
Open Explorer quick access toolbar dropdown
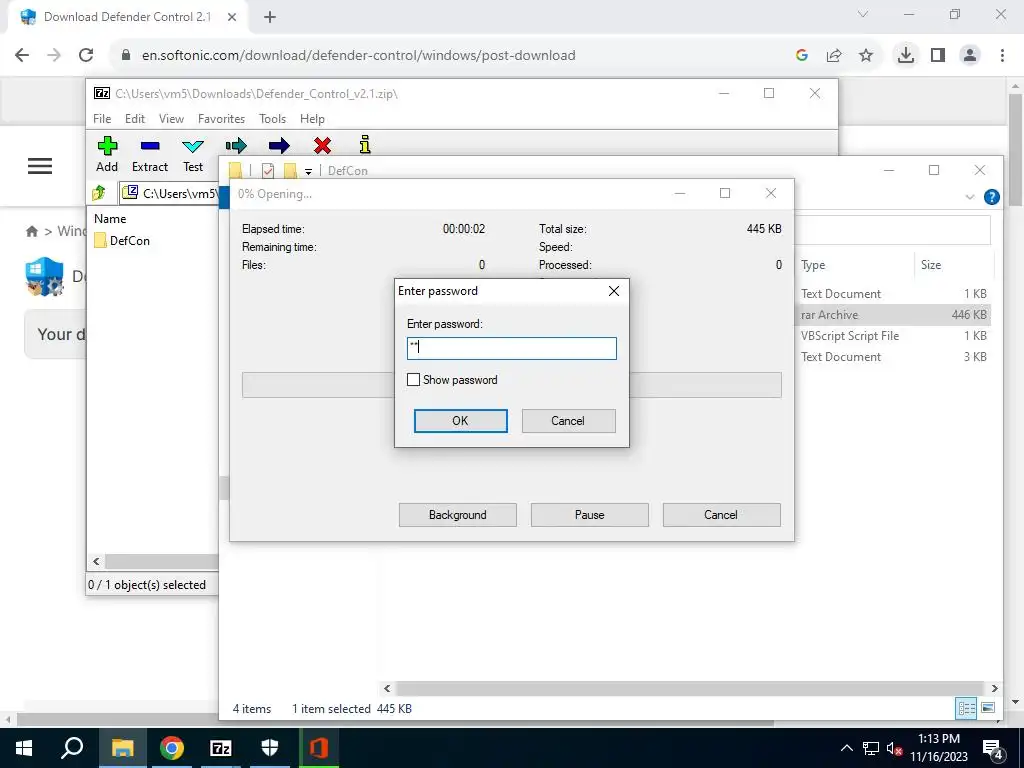click(x=308, y=171)
